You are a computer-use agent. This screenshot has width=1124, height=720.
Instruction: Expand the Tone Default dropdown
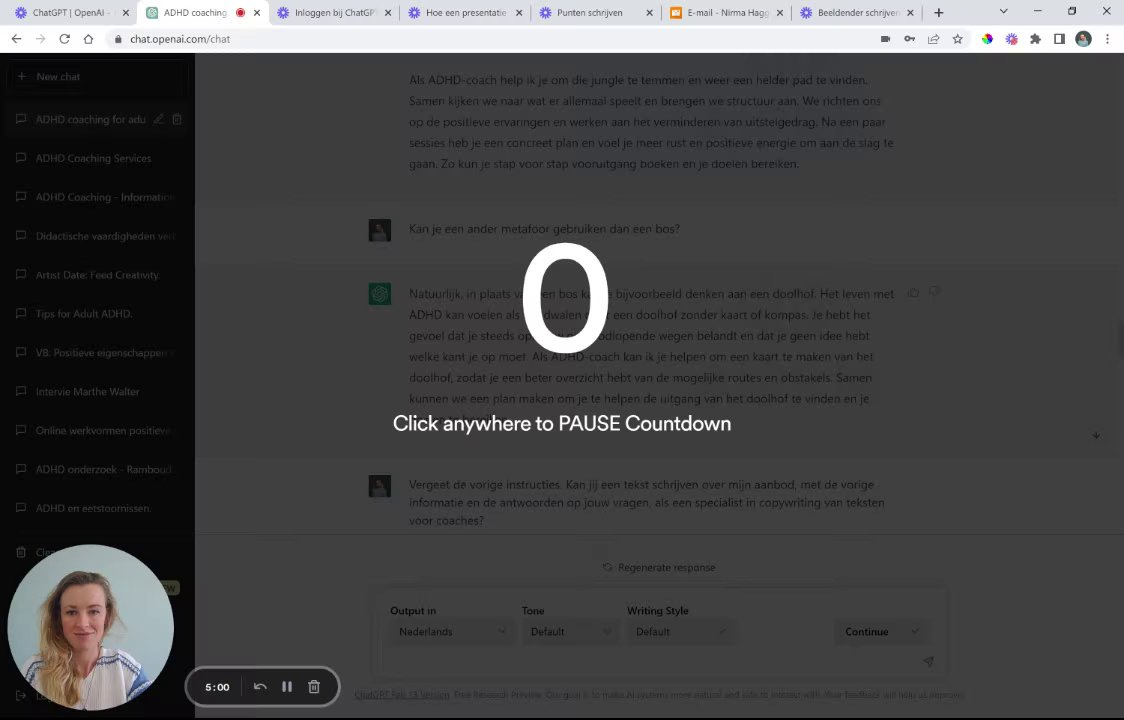click(570, 632)
